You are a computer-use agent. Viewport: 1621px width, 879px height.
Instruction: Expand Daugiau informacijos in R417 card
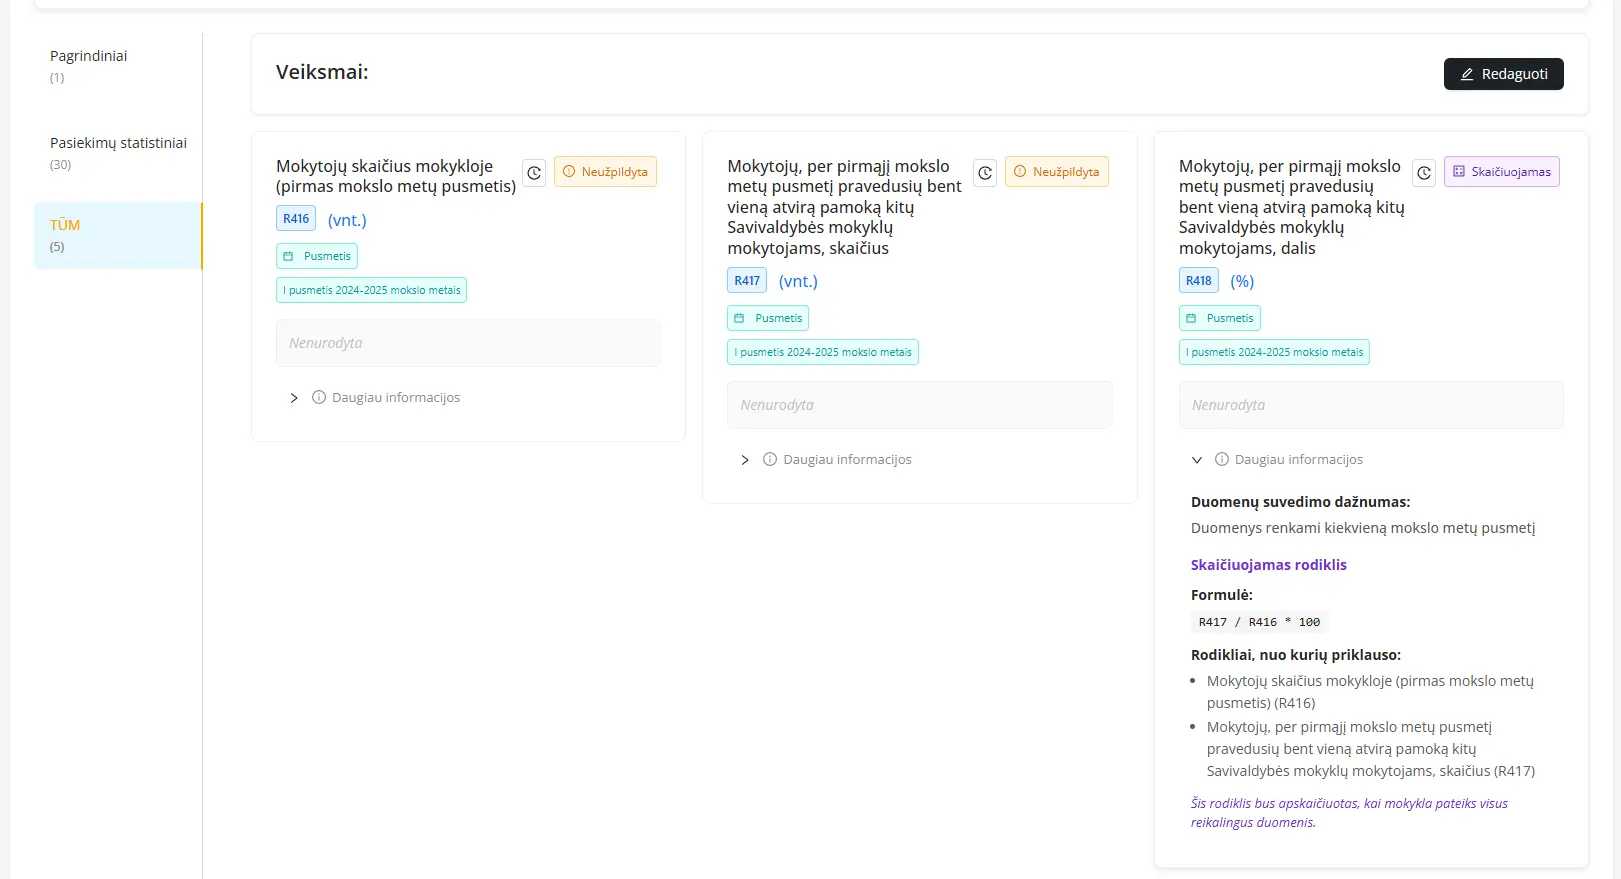(x=745, y=460)
